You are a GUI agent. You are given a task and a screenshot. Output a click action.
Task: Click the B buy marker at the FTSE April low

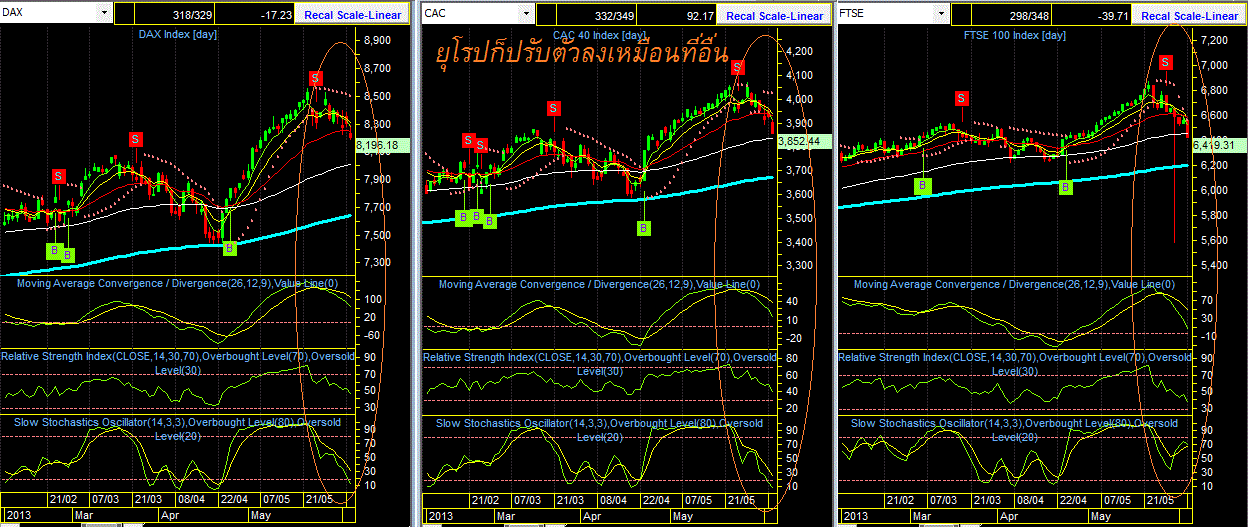pyautogui.click(x=1066, y=186)
